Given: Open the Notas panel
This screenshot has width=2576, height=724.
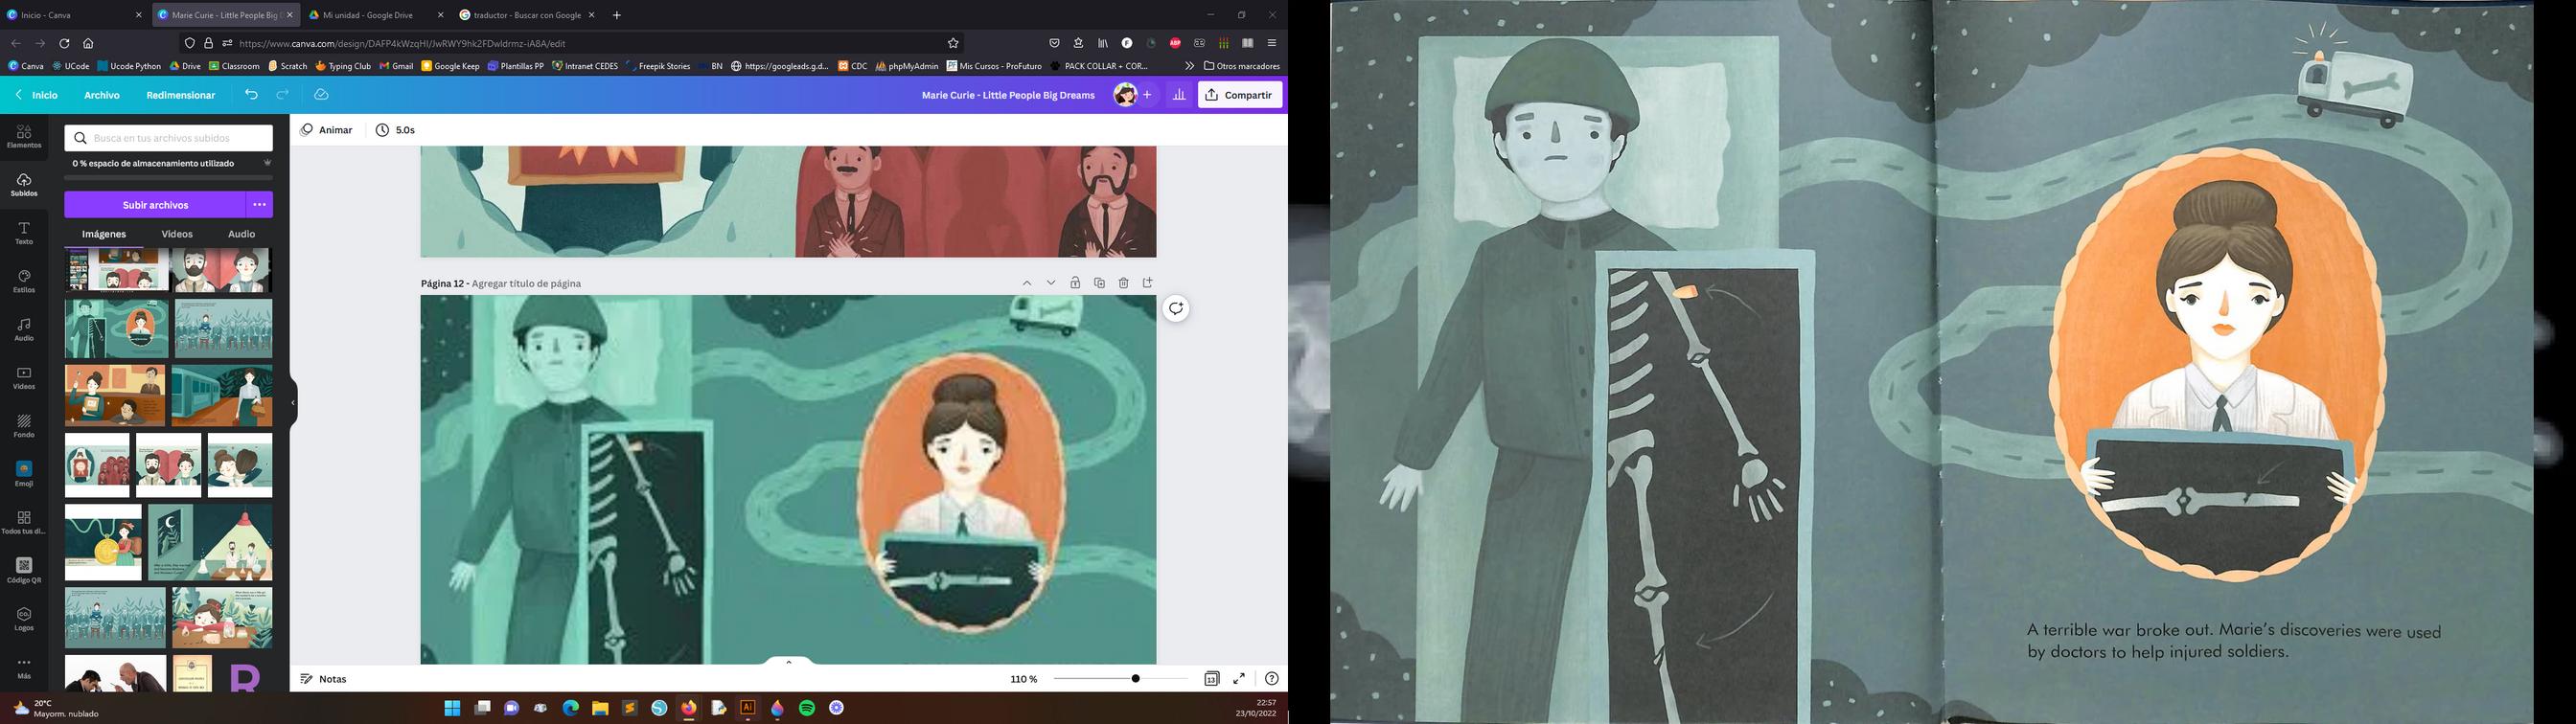Looking at the screenshot, I should click(x=324, y=679).
